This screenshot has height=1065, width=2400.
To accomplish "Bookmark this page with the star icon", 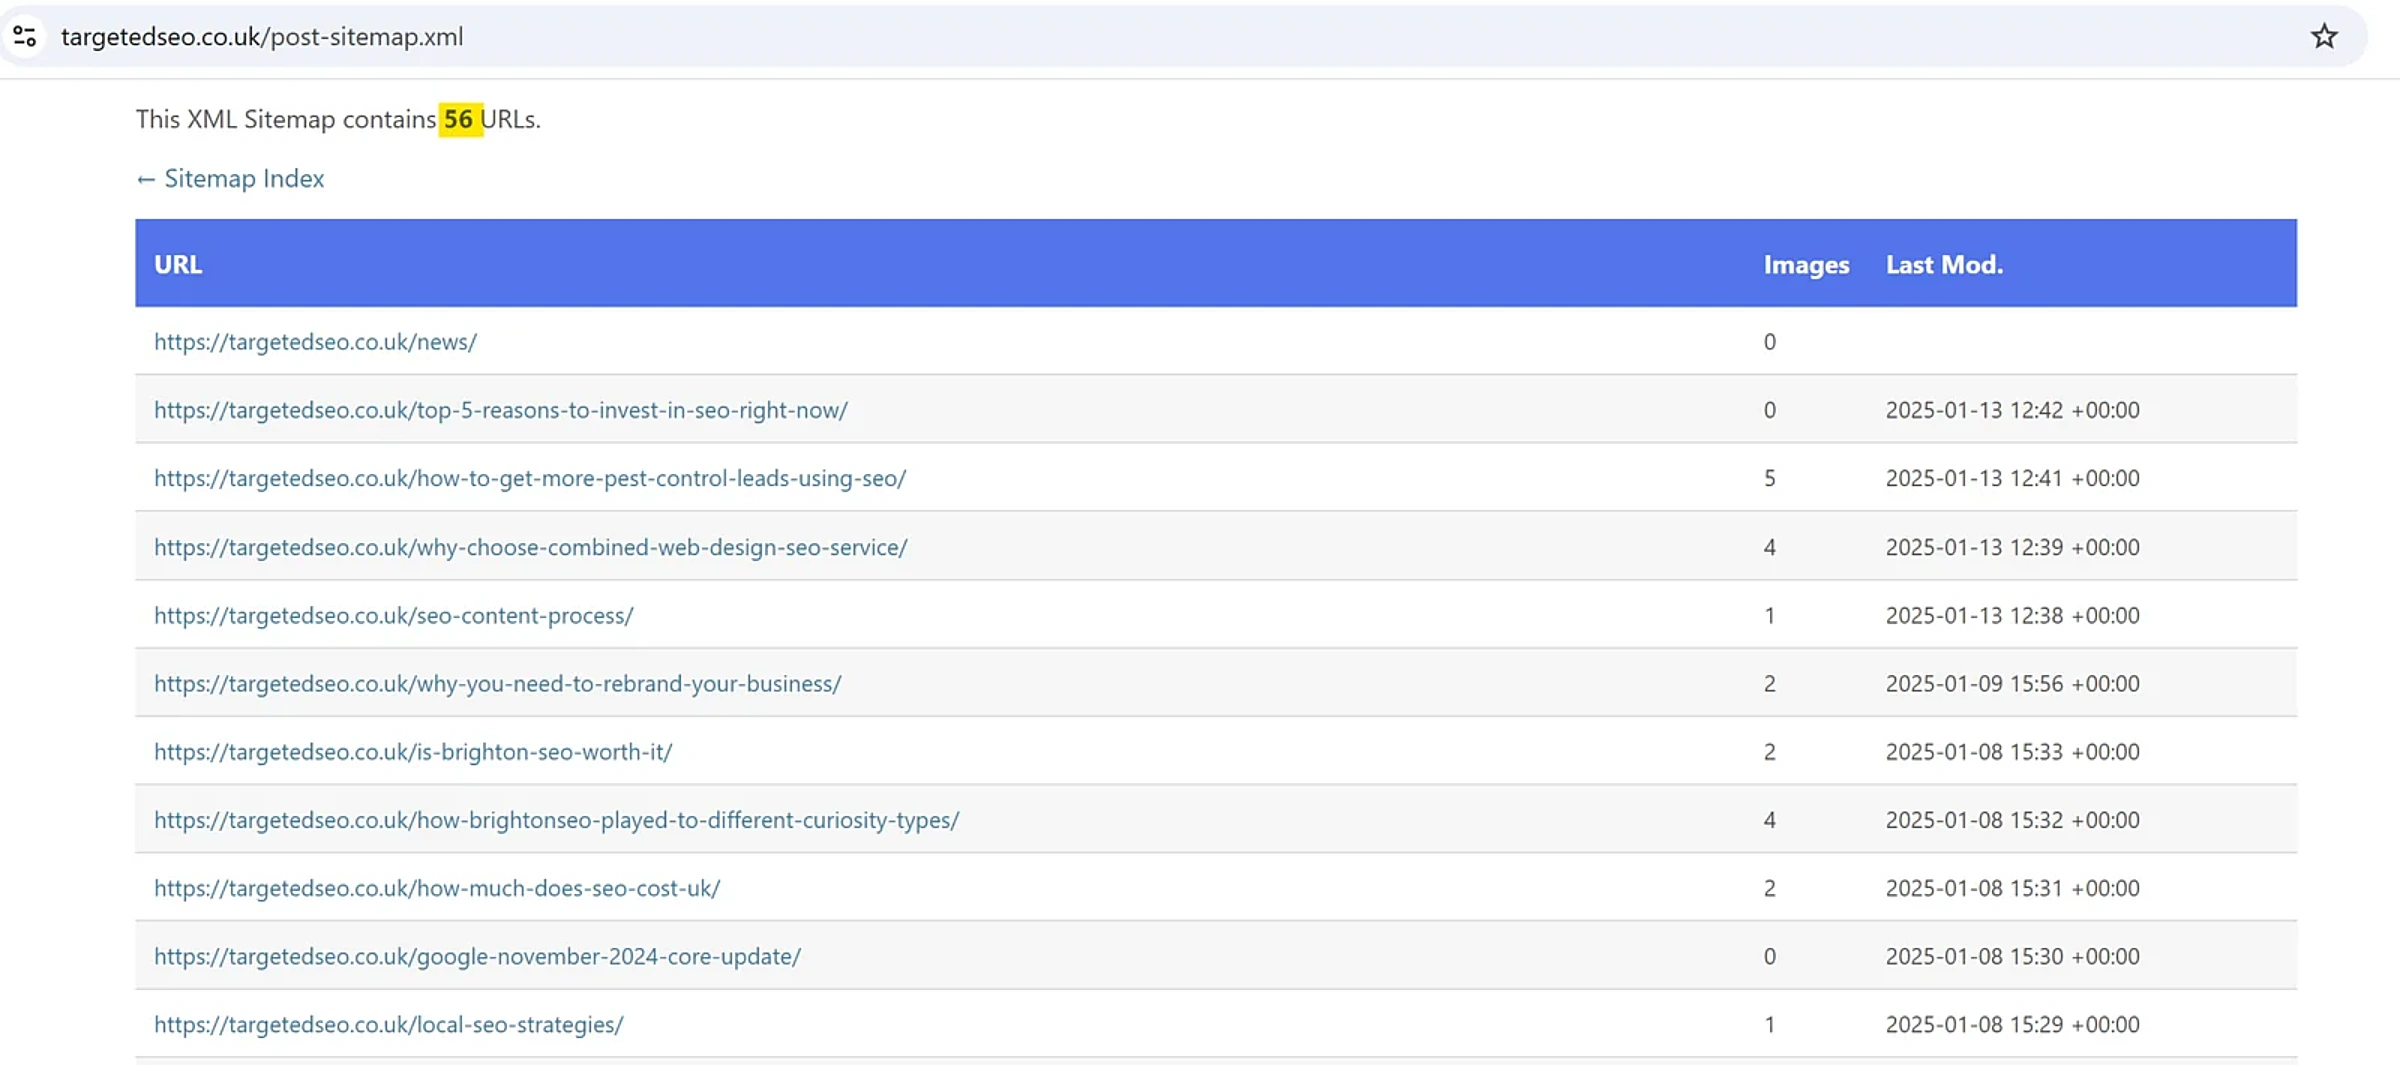I will click(2324, 37).
